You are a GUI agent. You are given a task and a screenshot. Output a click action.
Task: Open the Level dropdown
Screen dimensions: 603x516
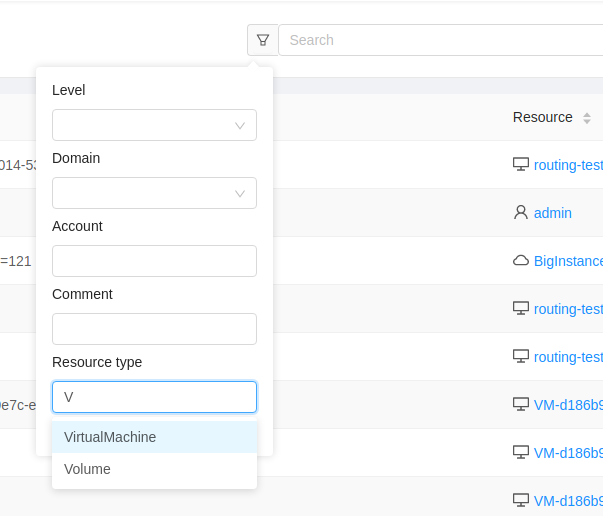point(154,125)
